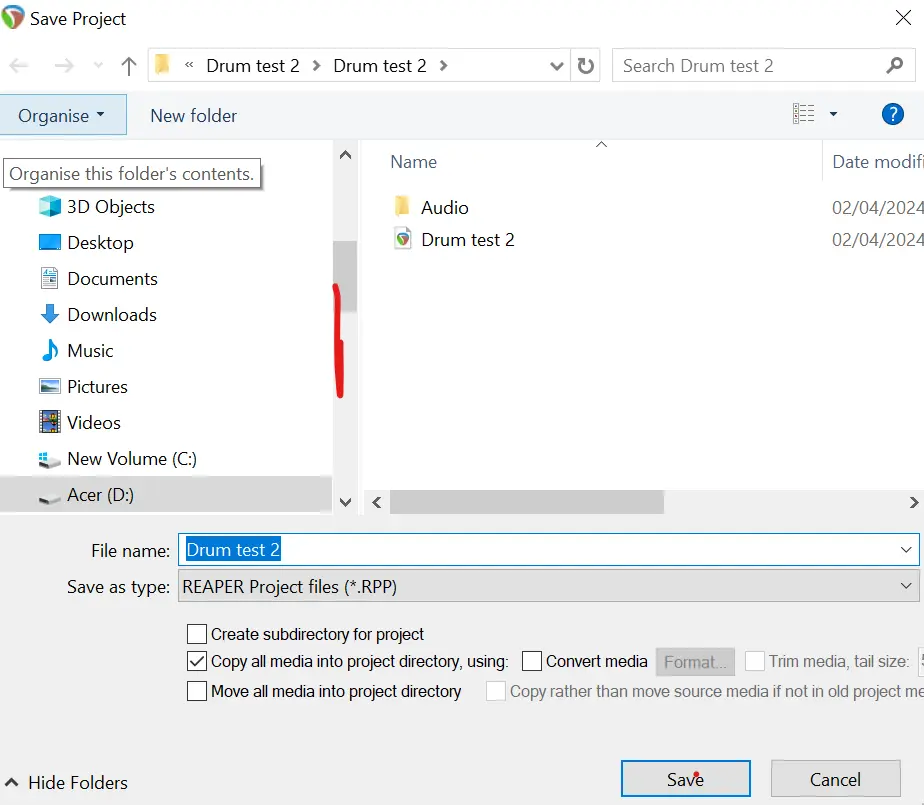Click the blue Help question mark icon
This screenshot has width=924, height=805.
892,114
